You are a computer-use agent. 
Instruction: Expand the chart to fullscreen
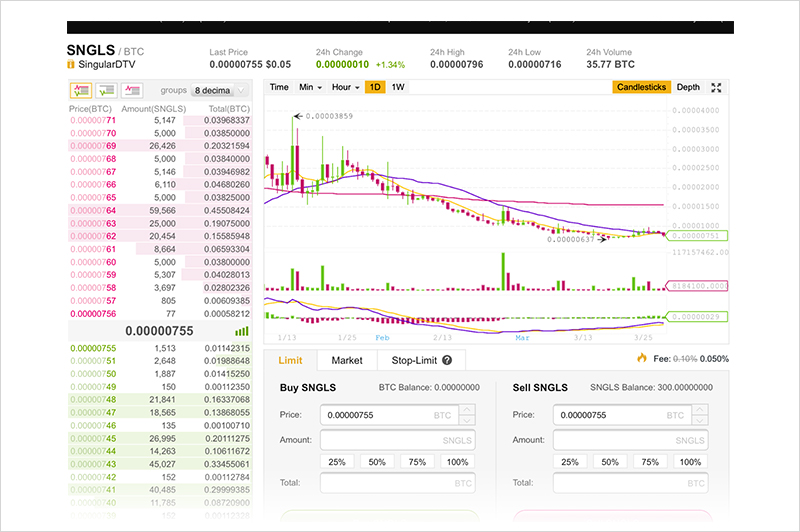(x=716, y=87)
